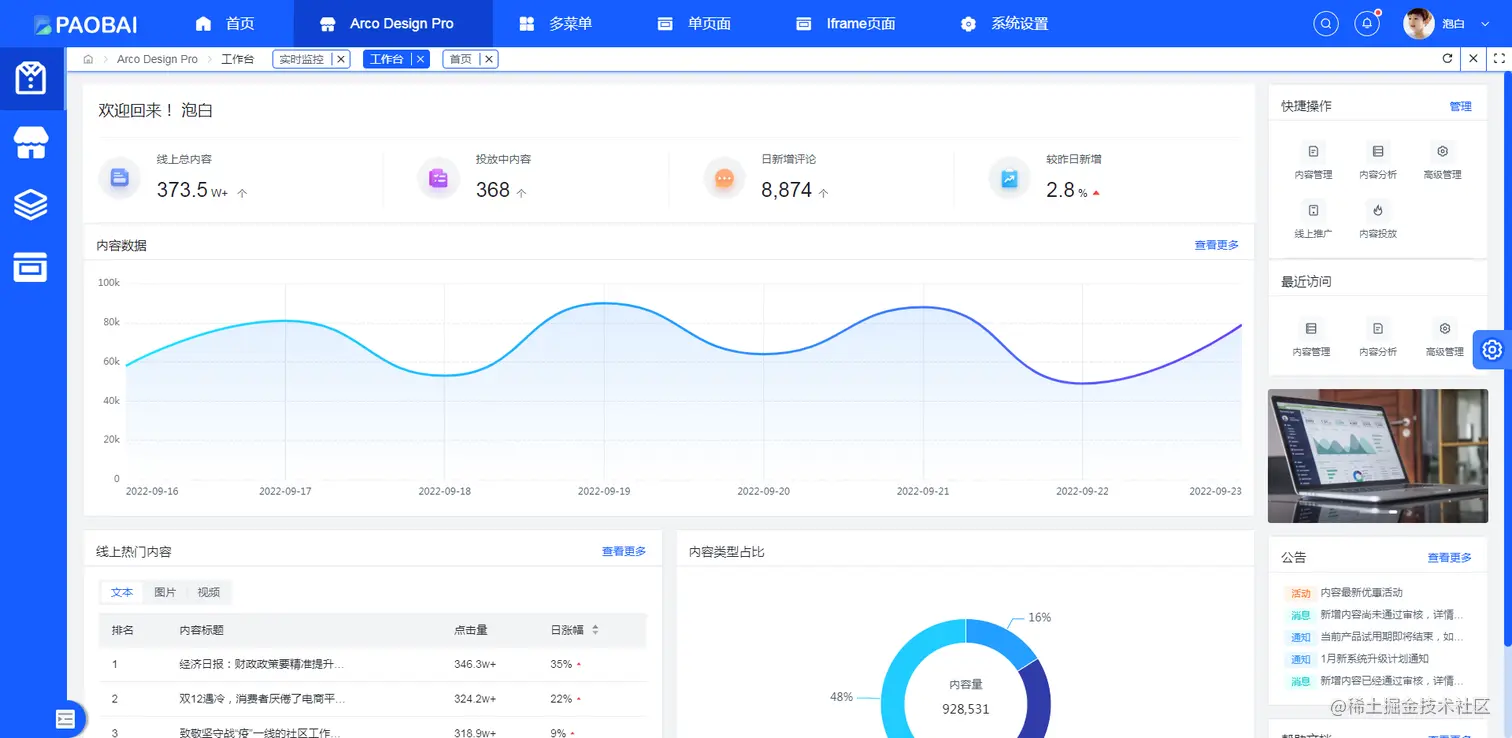Select the window icon in left sidebar
1512x738 pixels.
tap(31, 267)
